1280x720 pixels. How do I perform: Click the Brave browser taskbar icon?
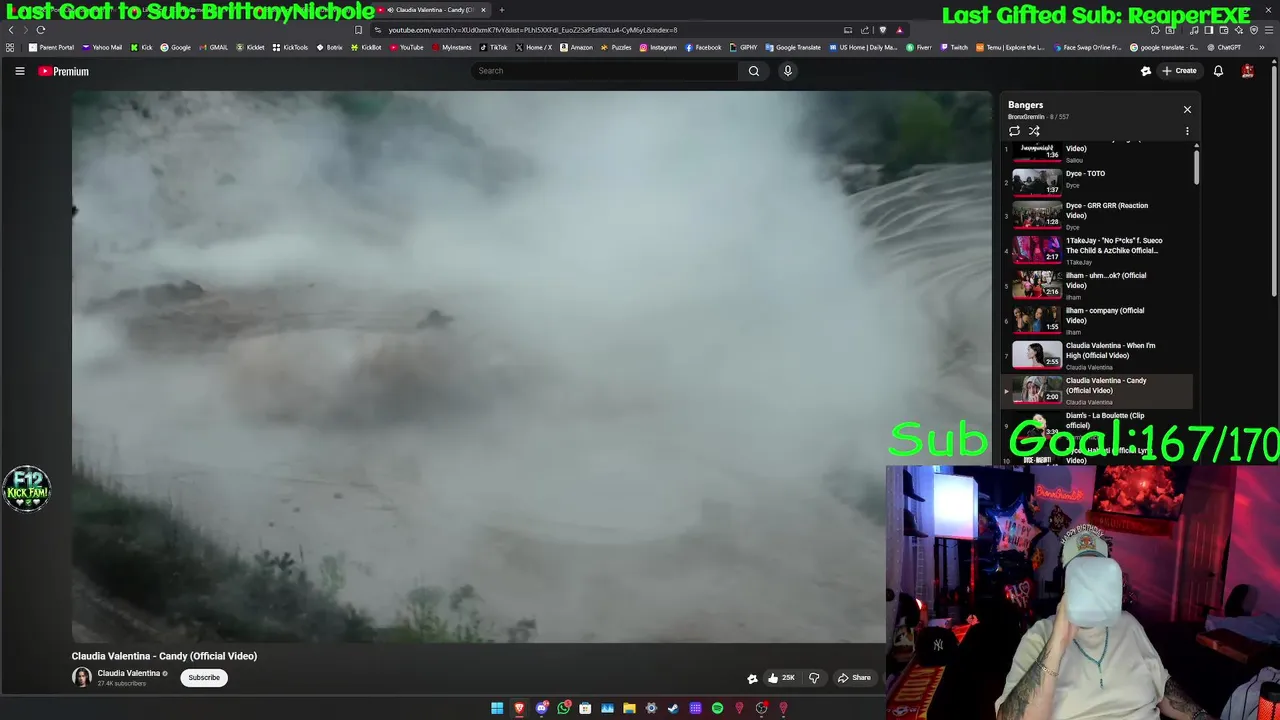[x=519, y=708]
